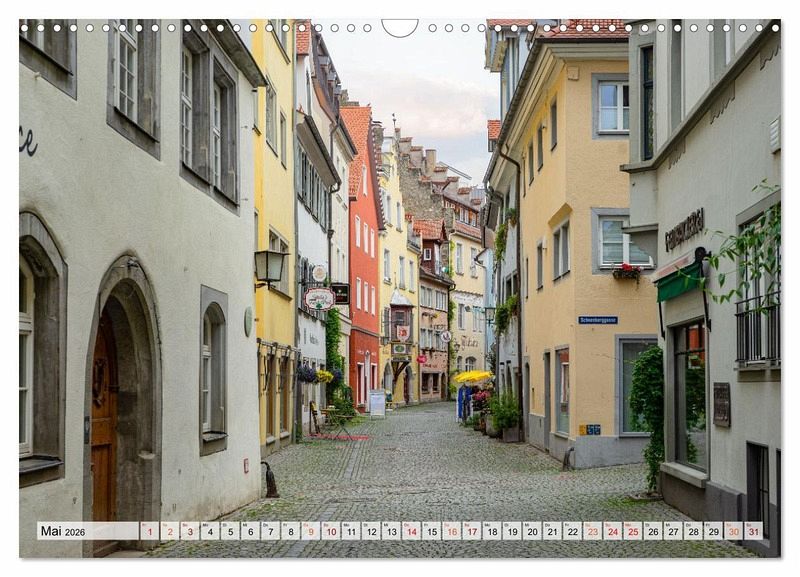Click day 10 in the calendar row

330,532
